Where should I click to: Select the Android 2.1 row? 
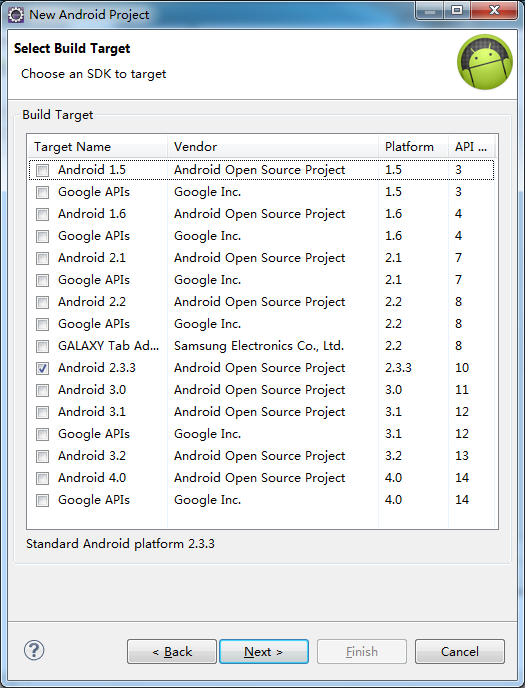click(x=261, y=258)
